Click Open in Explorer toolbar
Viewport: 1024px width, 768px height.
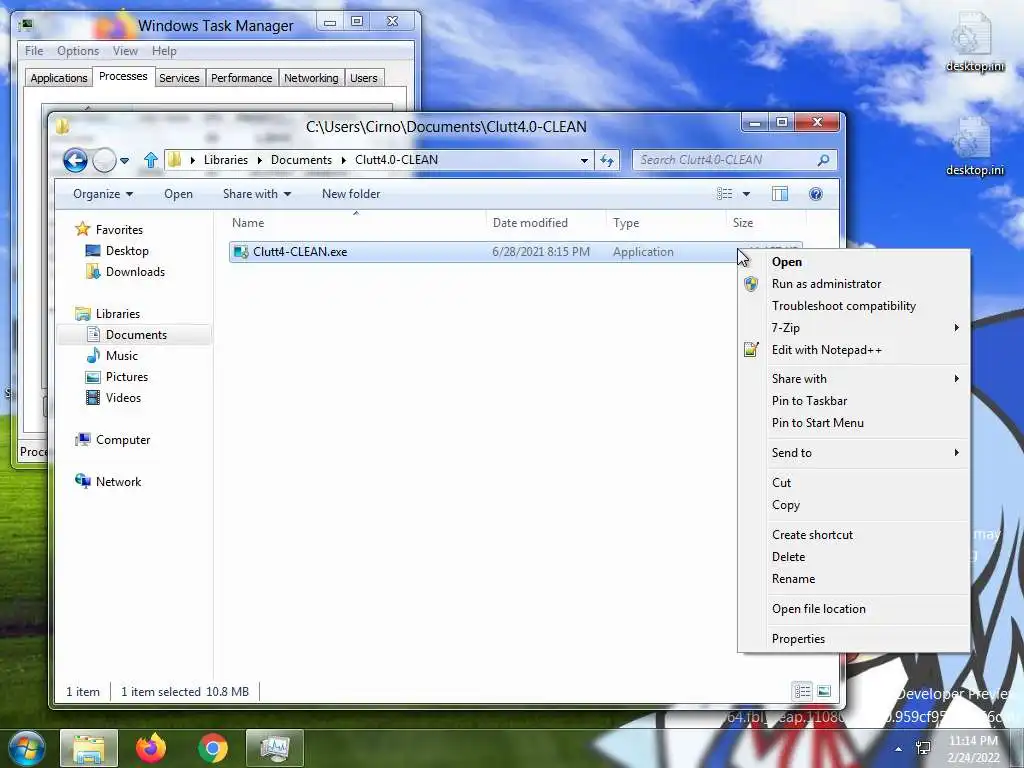[x=178, y=194]
